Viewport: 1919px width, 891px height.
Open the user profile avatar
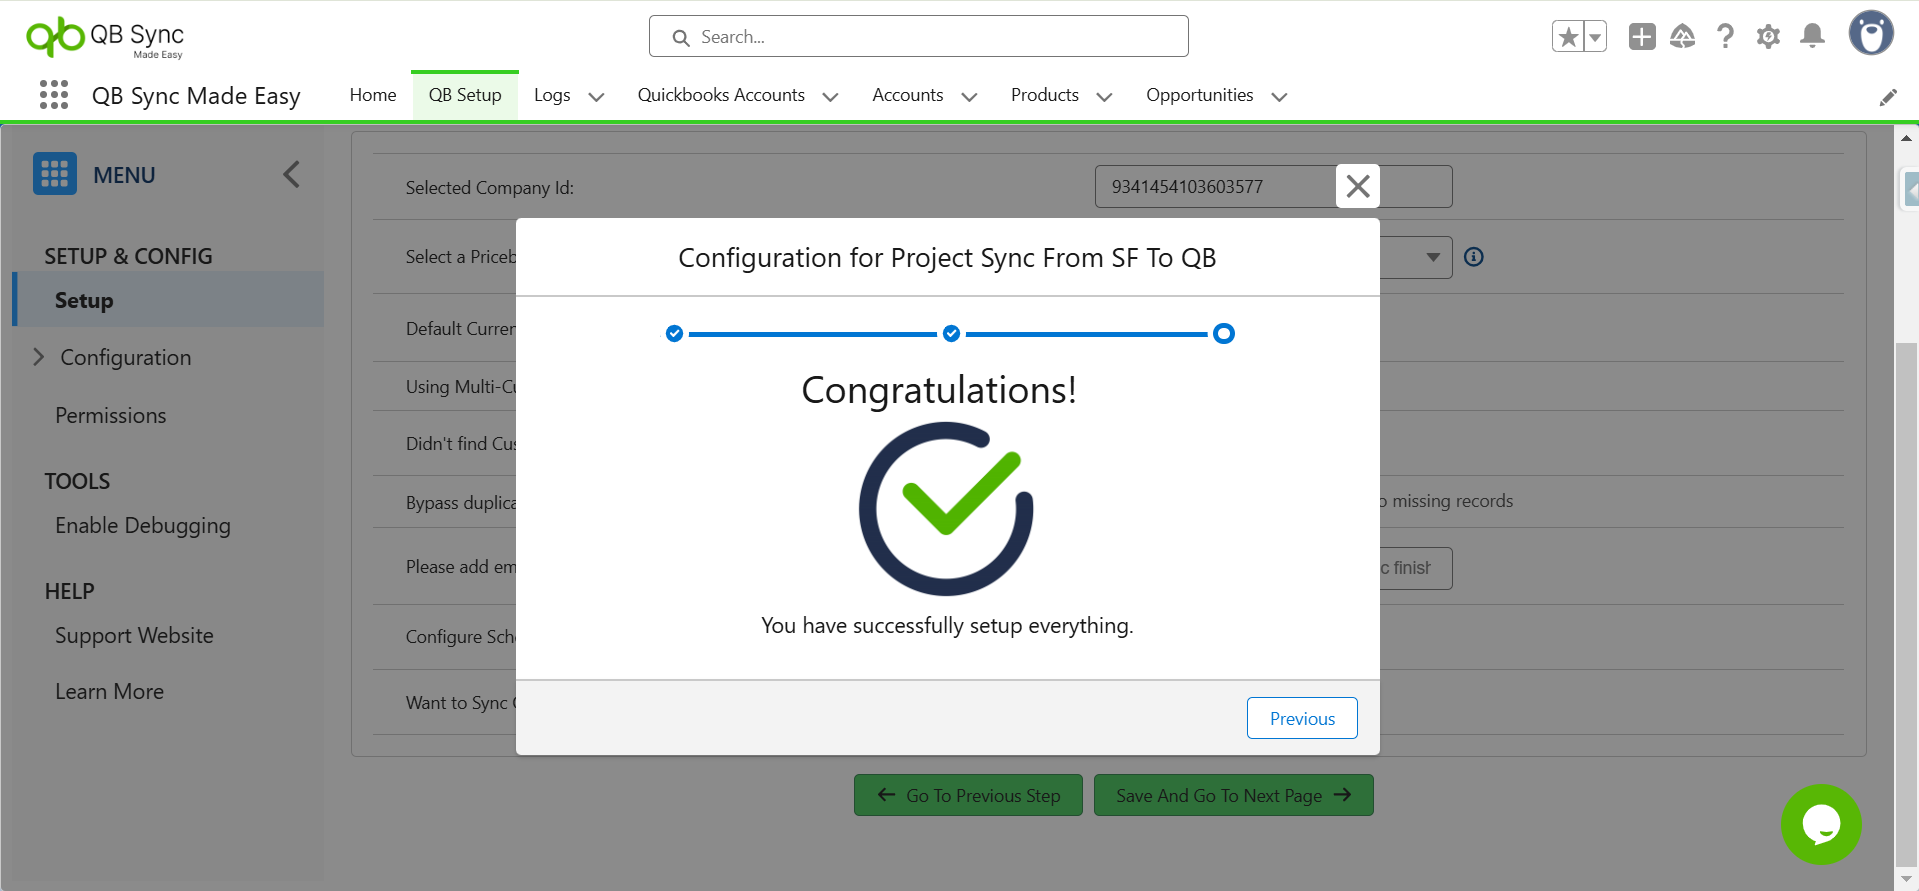[x=1871, y=33]
